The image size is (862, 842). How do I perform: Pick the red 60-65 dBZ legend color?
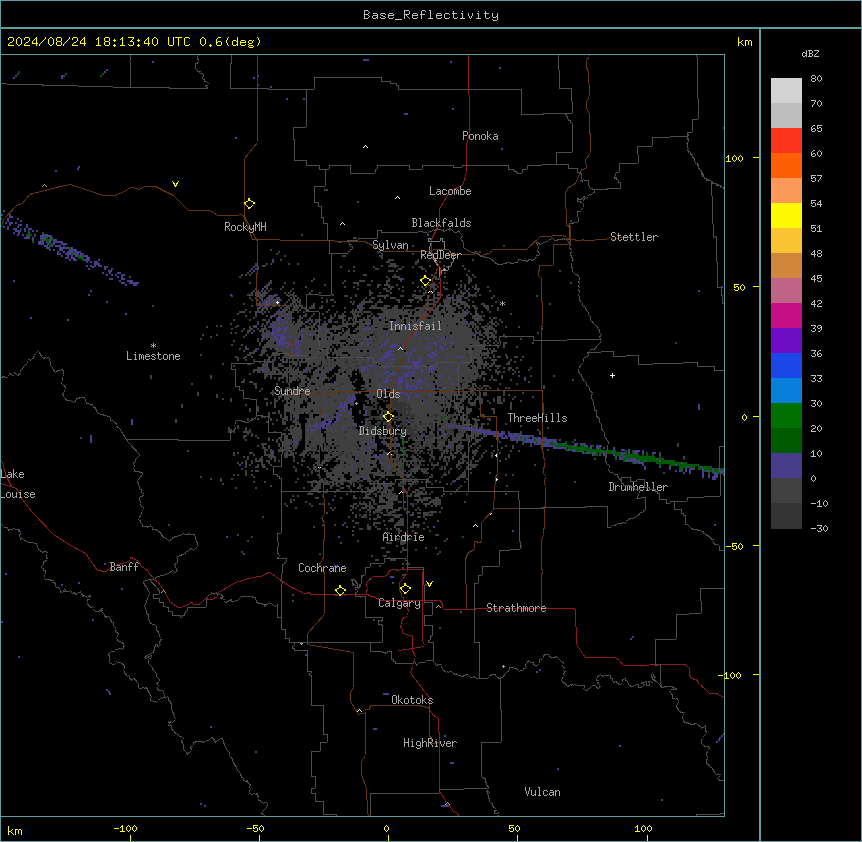(x=786, y=141)
